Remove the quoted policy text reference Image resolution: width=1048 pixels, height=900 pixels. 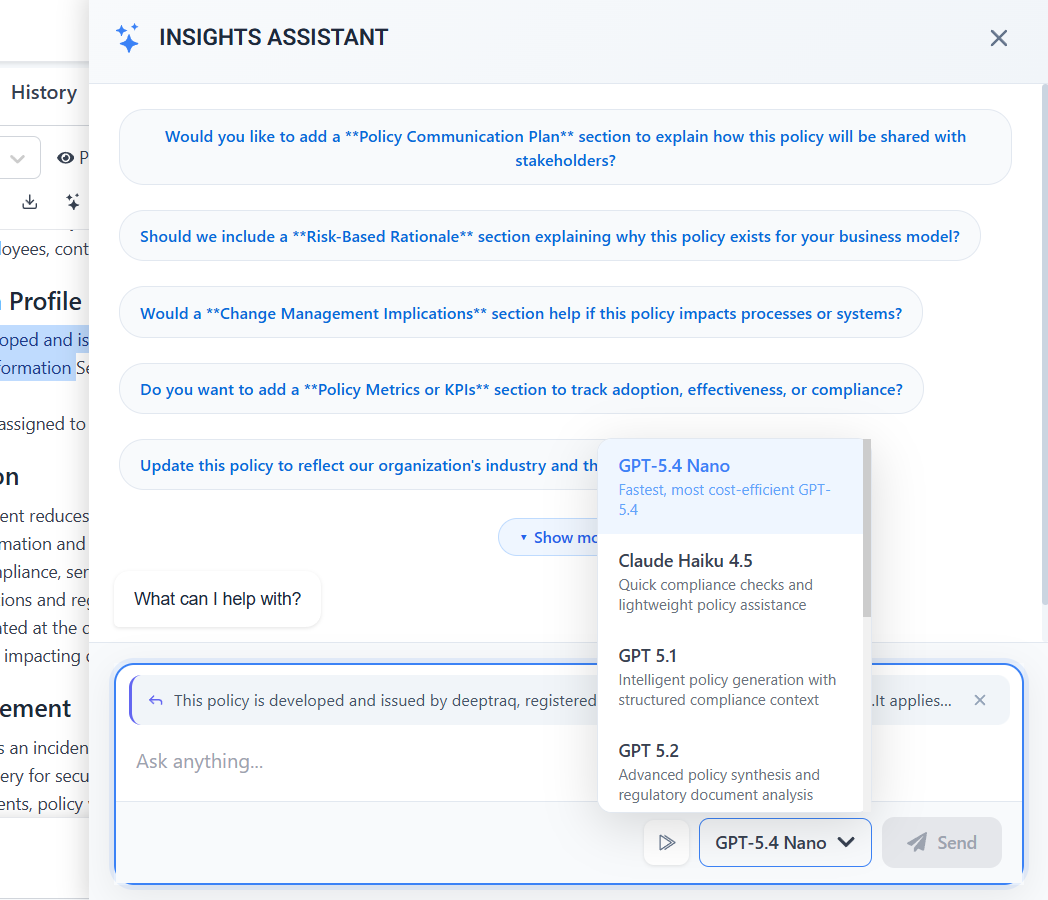point(980,700)
